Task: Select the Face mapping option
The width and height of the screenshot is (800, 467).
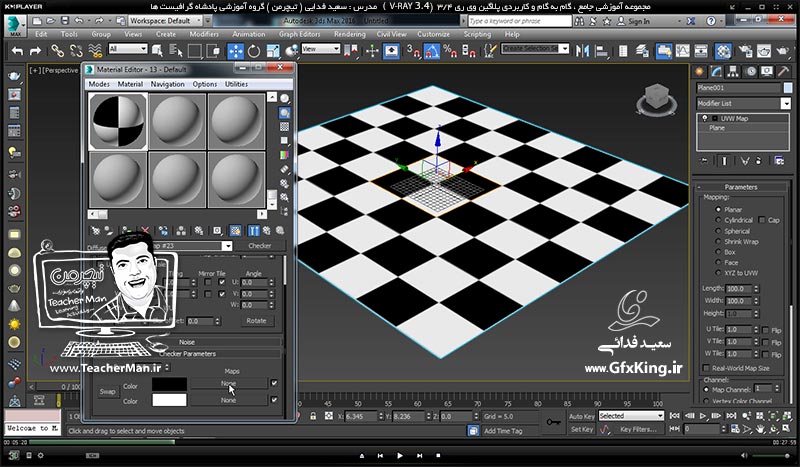Action: click(718, 263)
